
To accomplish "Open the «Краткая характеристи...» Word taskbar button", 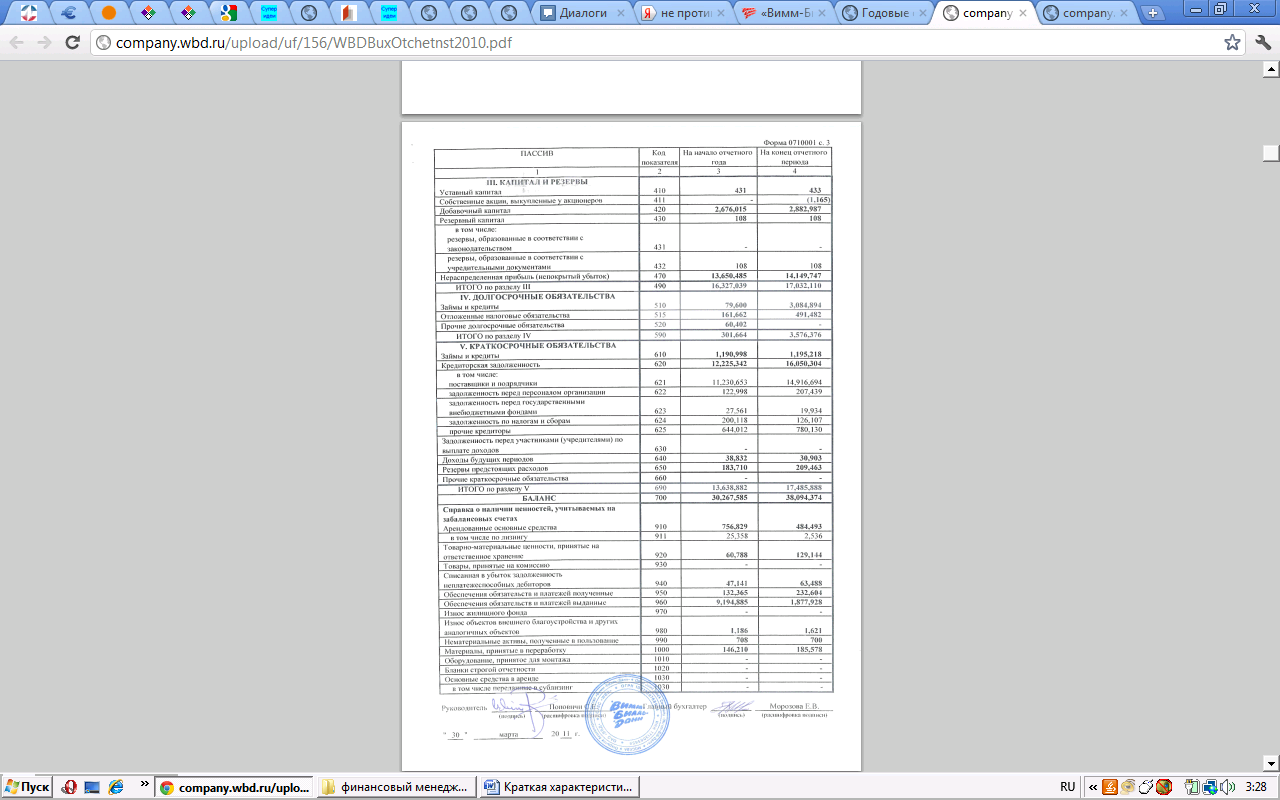I will point(559,787).
